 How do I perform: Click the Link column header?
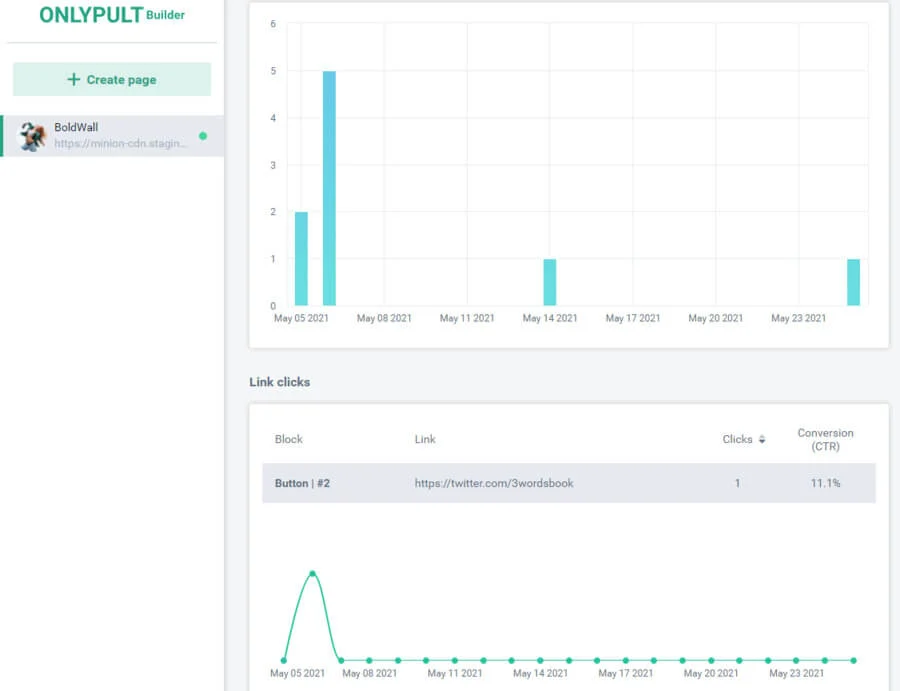pyautogui.click(x=425, y=439)
